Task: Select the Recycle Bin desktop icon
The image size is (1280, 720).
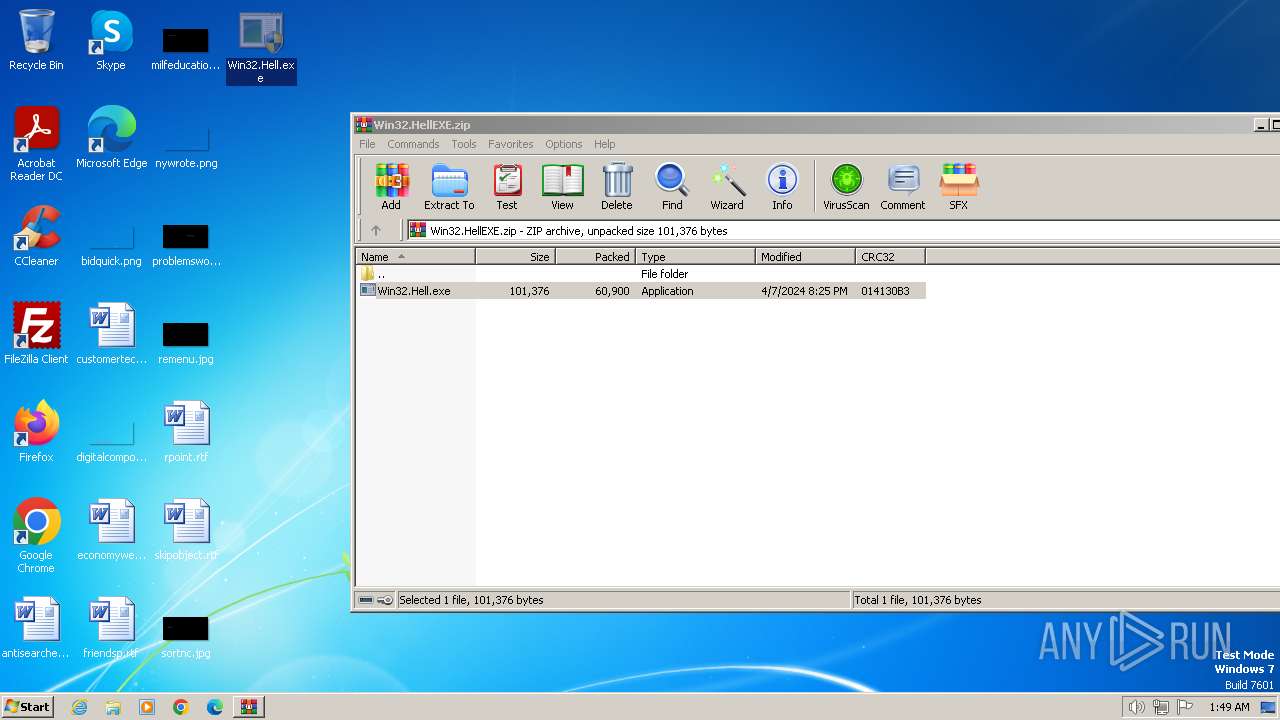Action: pos(36,41)
